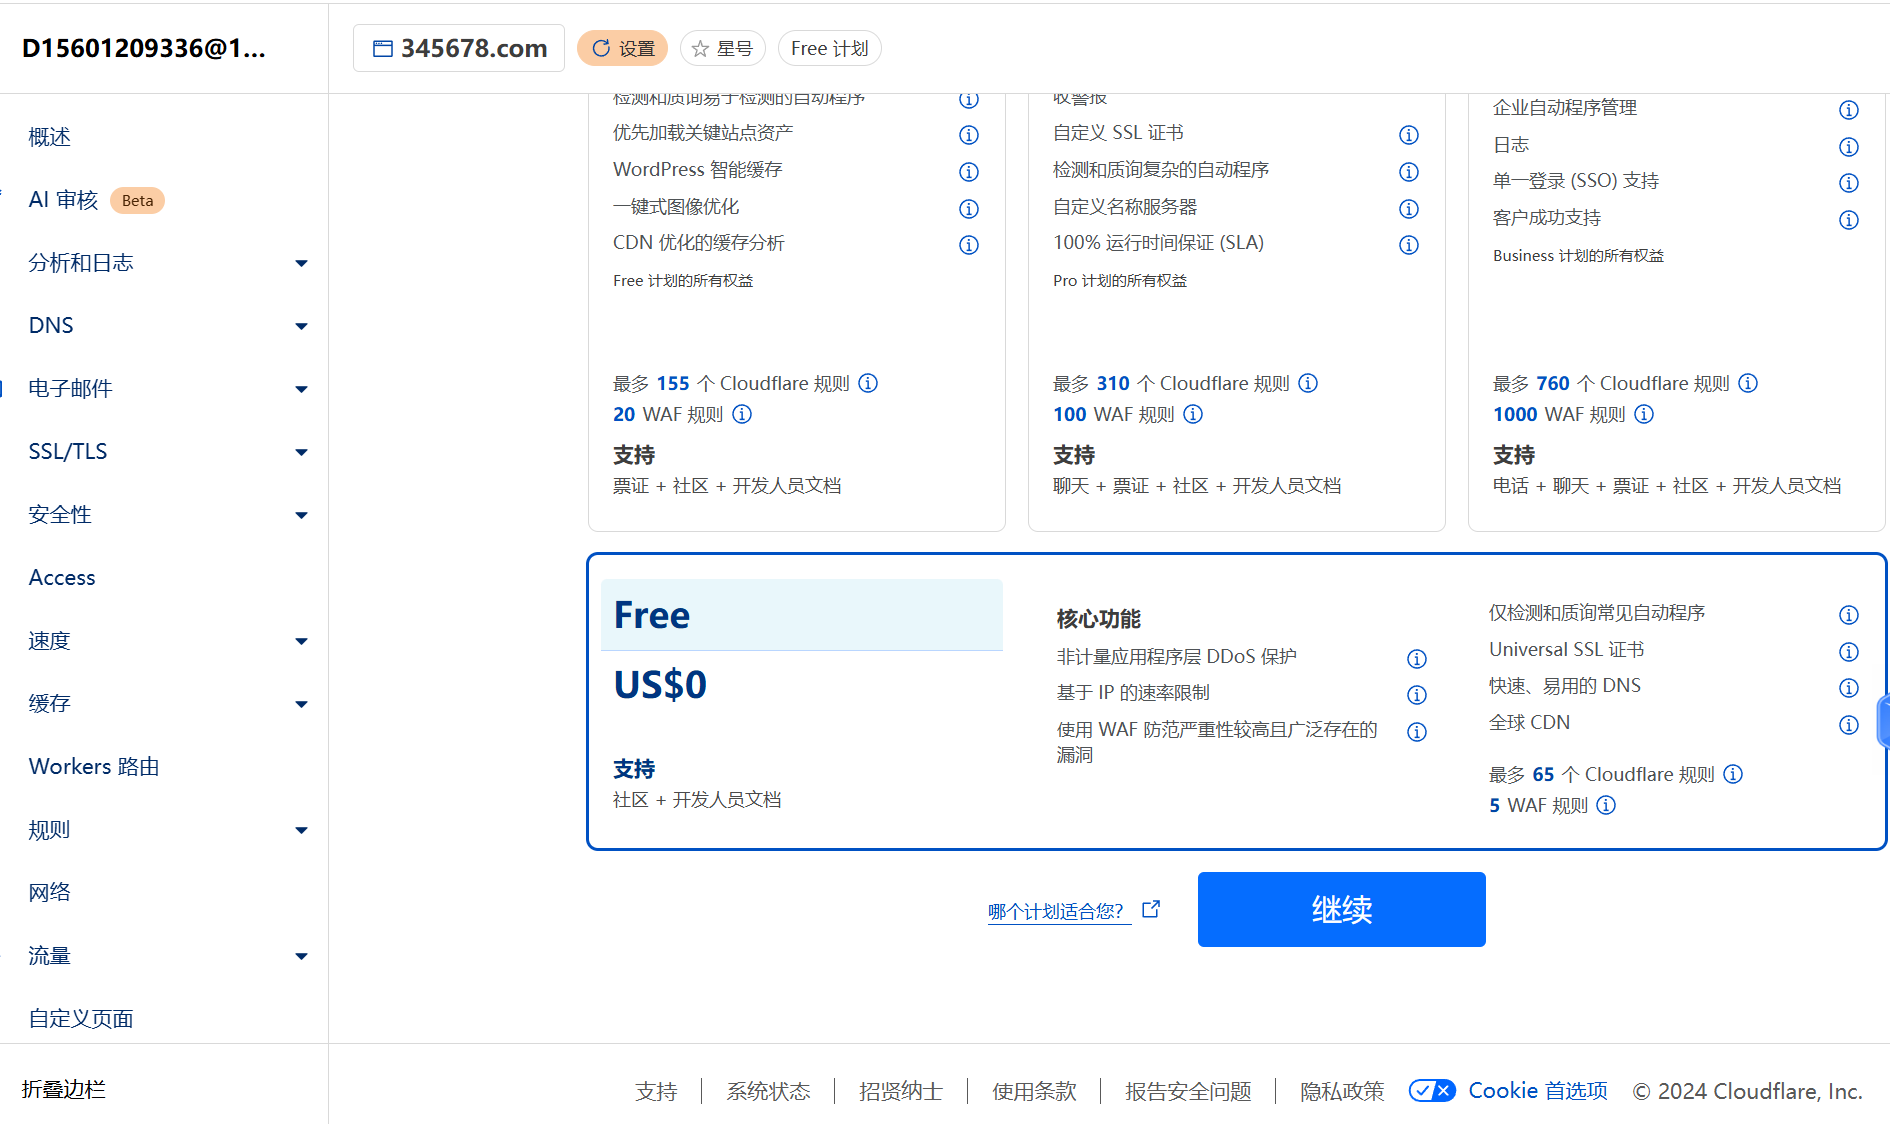Click info icon beside 日志 feature

[1848, 147]
